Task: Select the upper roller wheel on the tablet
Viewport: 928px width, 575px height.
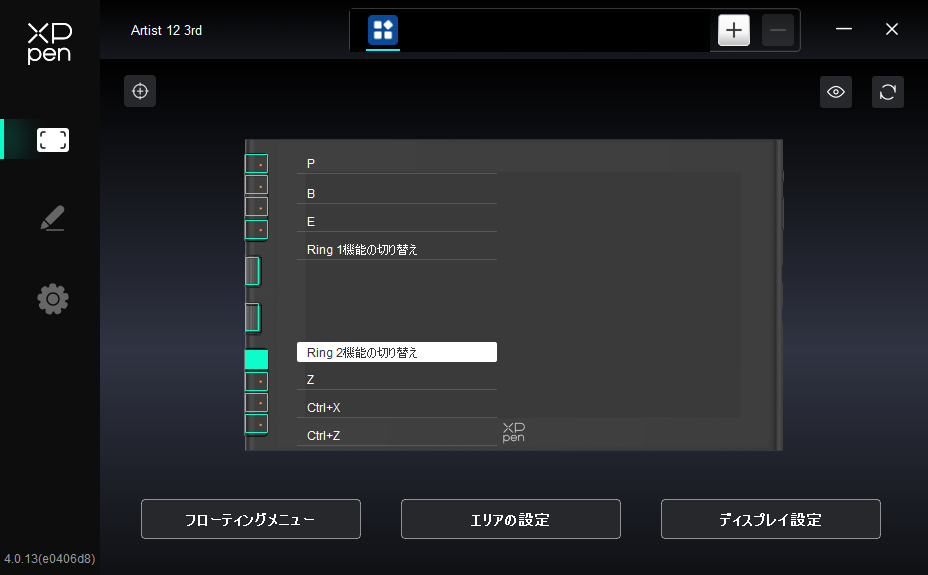Action: coord(252,271)
